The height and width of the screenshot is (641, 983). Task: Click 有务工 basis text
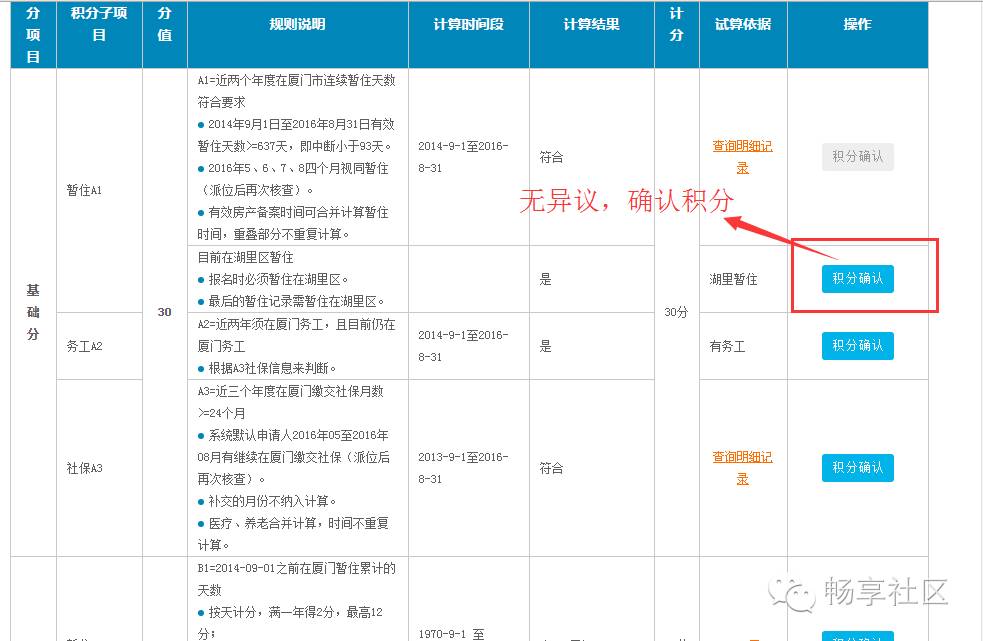coord(727,346)
